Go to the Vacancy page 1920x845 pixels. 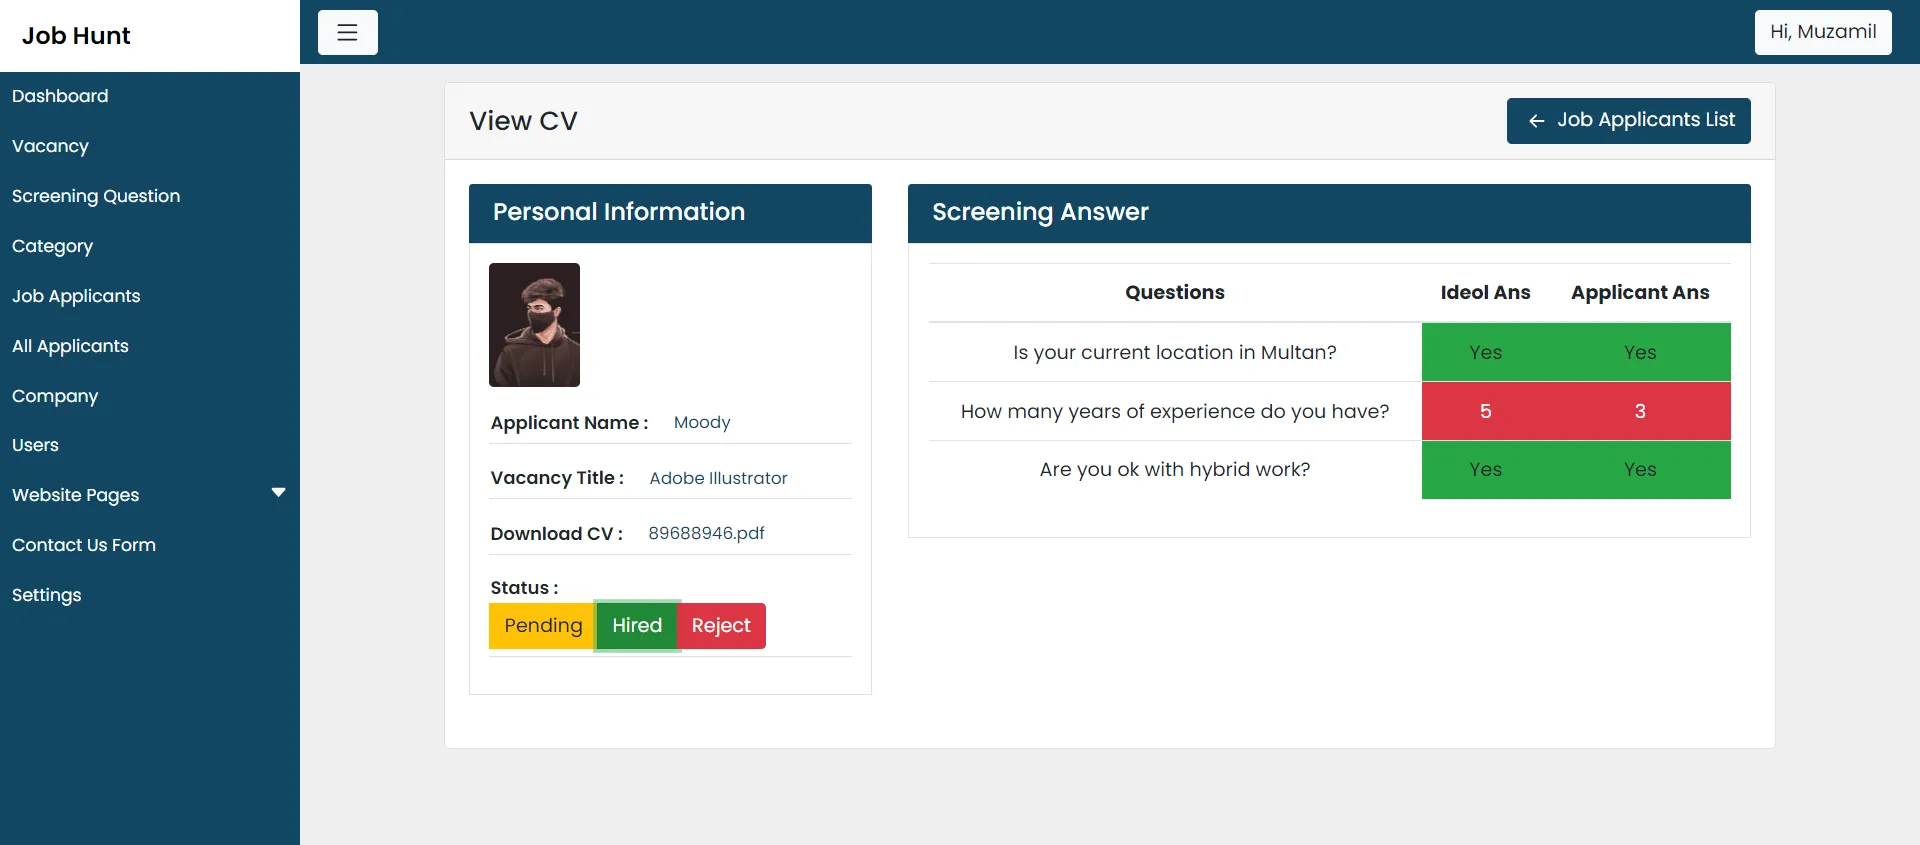[50, 146]
